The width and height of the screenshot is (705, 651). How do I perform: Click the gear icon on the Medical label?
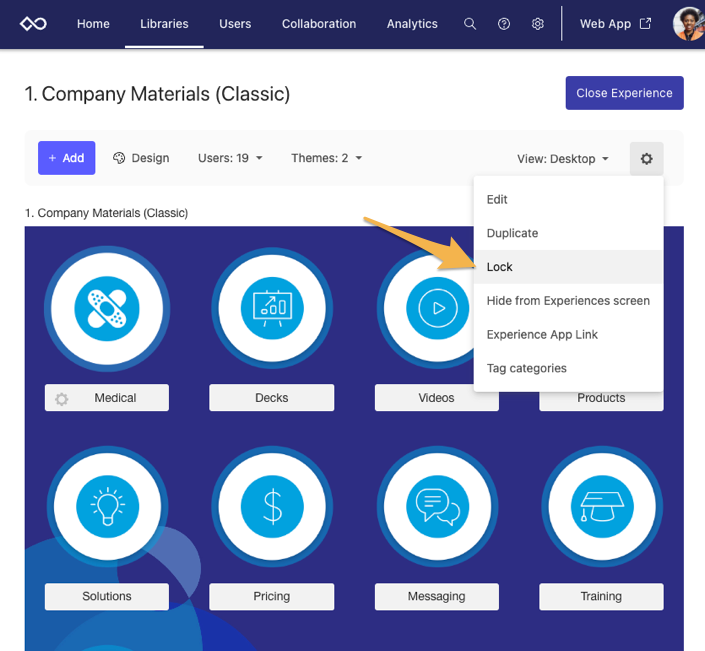62,399
